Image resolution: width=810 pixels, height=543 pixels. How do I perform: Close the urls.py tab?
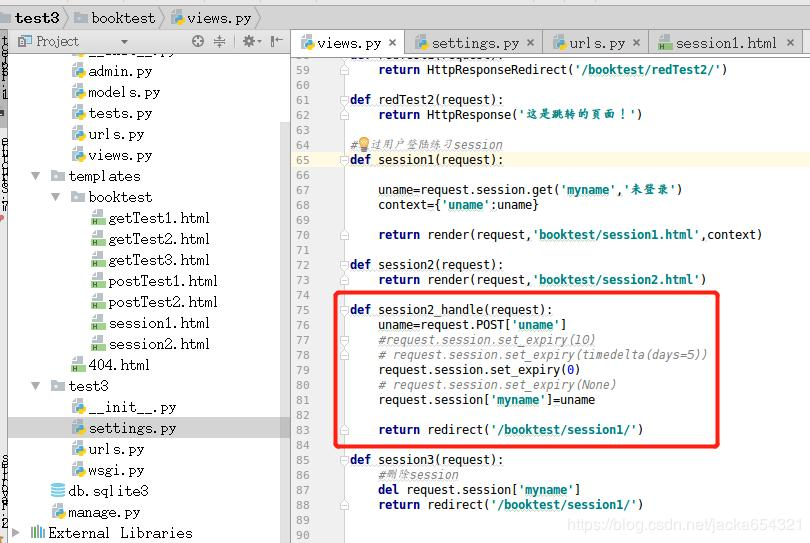click(636, 42)
